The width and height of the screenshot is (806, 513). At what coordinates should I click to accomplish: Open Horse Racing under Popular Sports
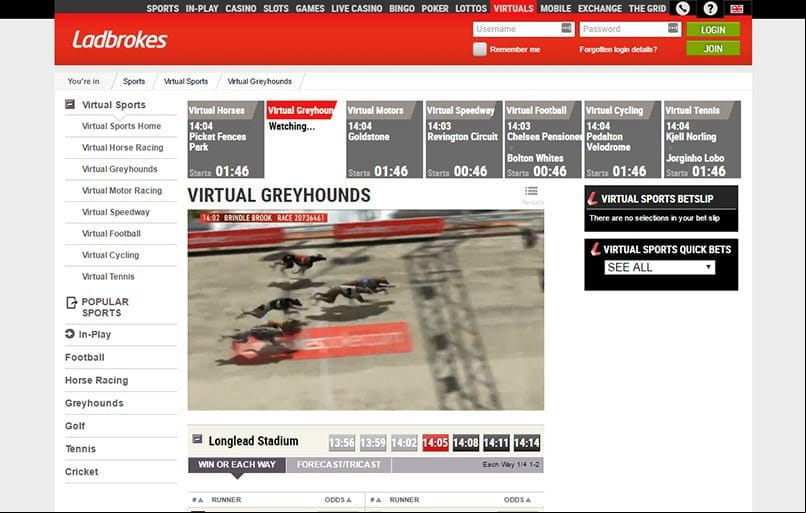click(97, 380)
